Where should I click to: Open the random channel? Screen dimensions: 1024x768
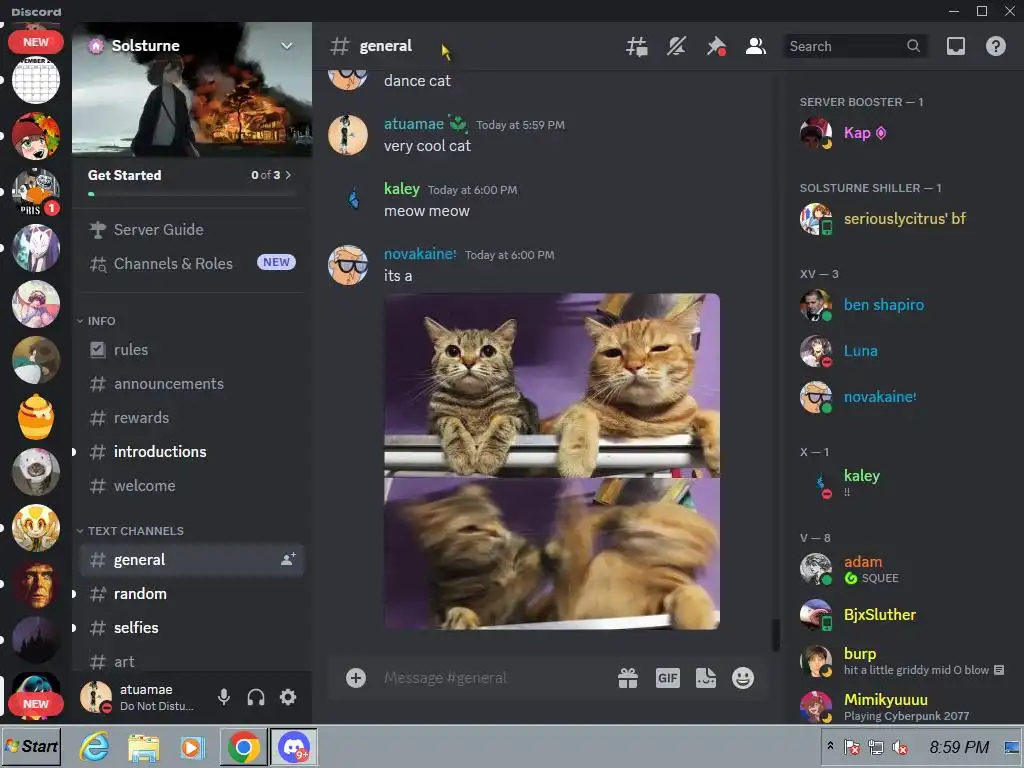pos(191,594)
